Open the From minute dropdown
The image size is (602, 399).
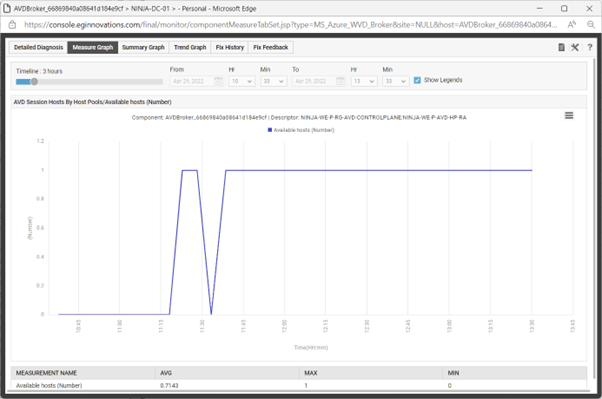click(273, 81)
